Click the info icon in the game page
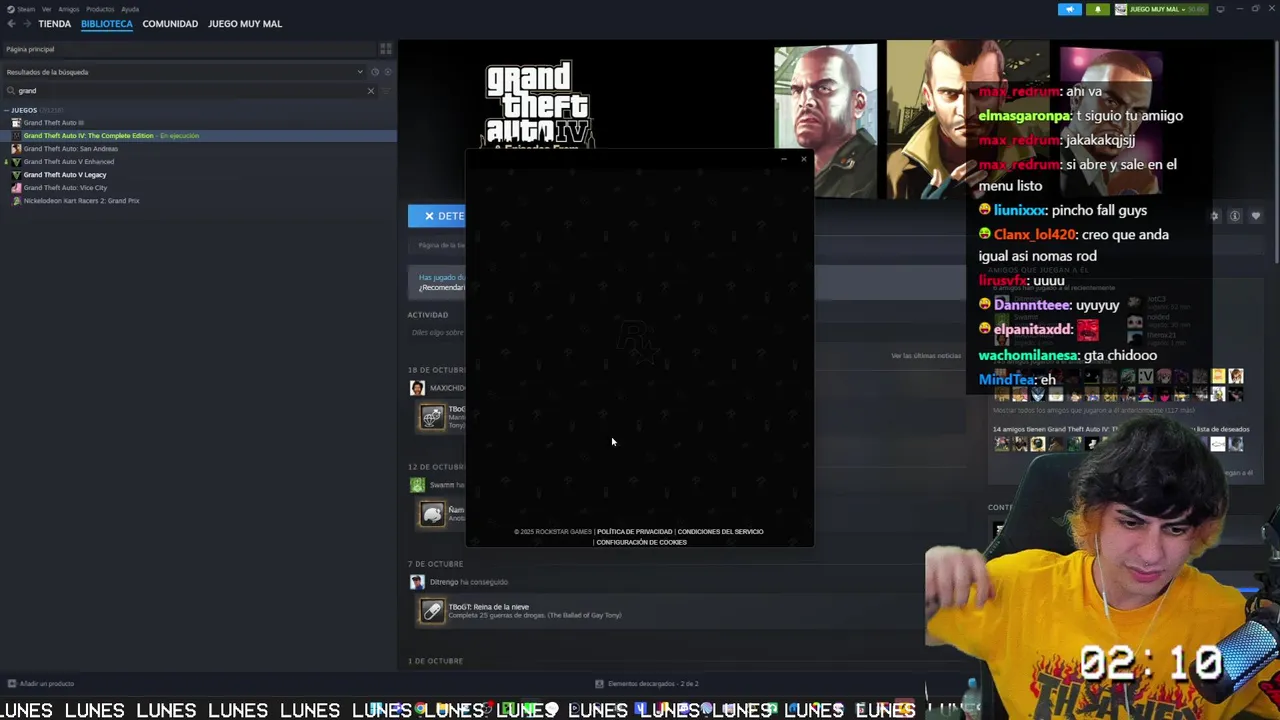Screen dimensions: 1280x720 (x=1235, y=216)
